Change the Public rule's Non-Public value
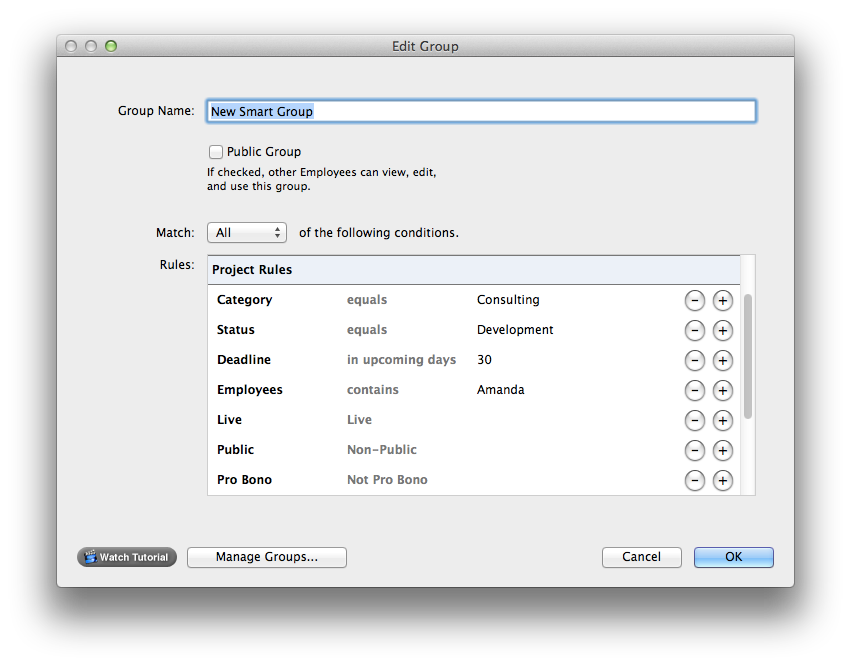Viewport: 851px width, 666px height. [382, 449]
